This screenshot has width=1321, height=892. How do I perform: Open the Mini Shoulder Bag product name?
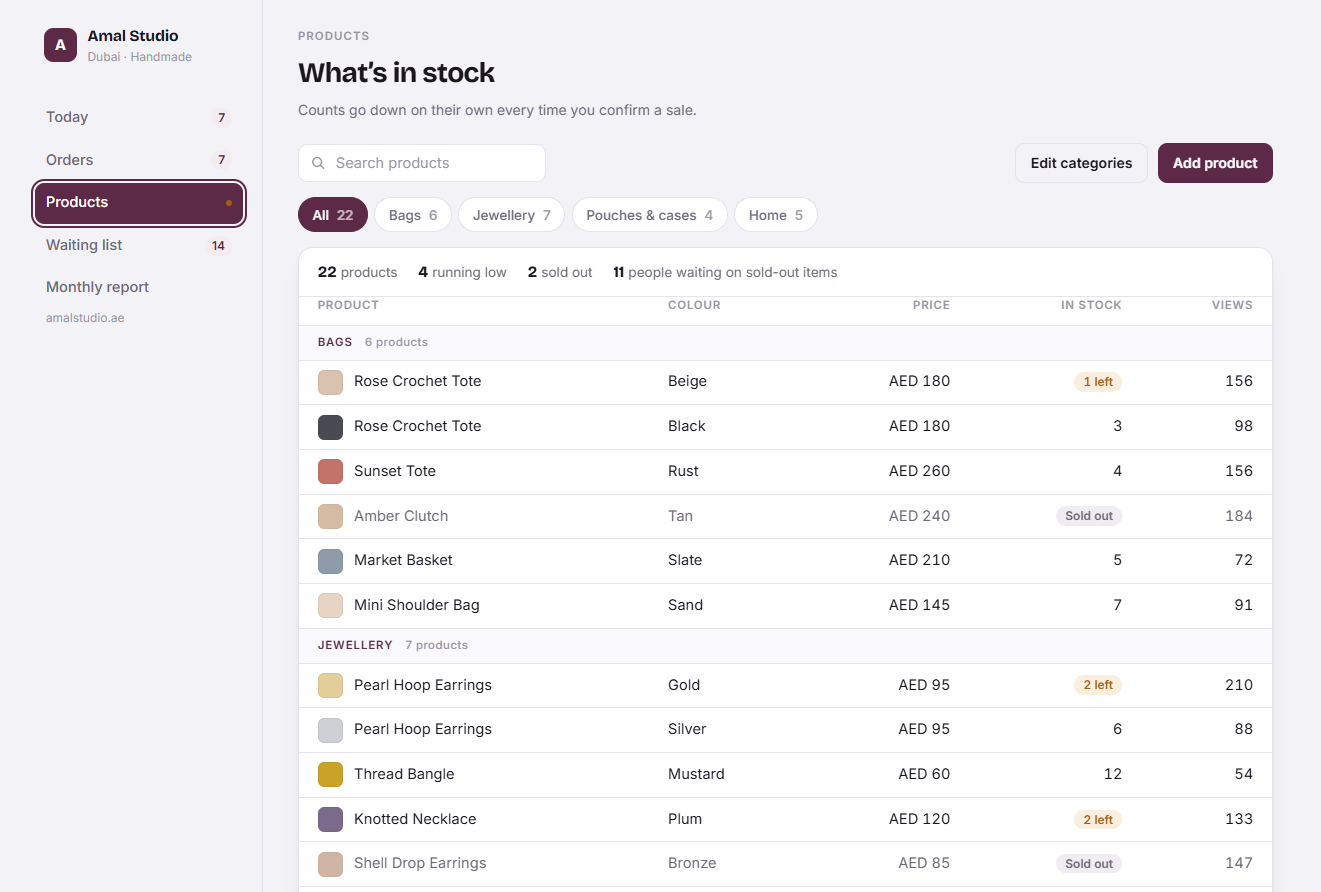pos(417,605)
